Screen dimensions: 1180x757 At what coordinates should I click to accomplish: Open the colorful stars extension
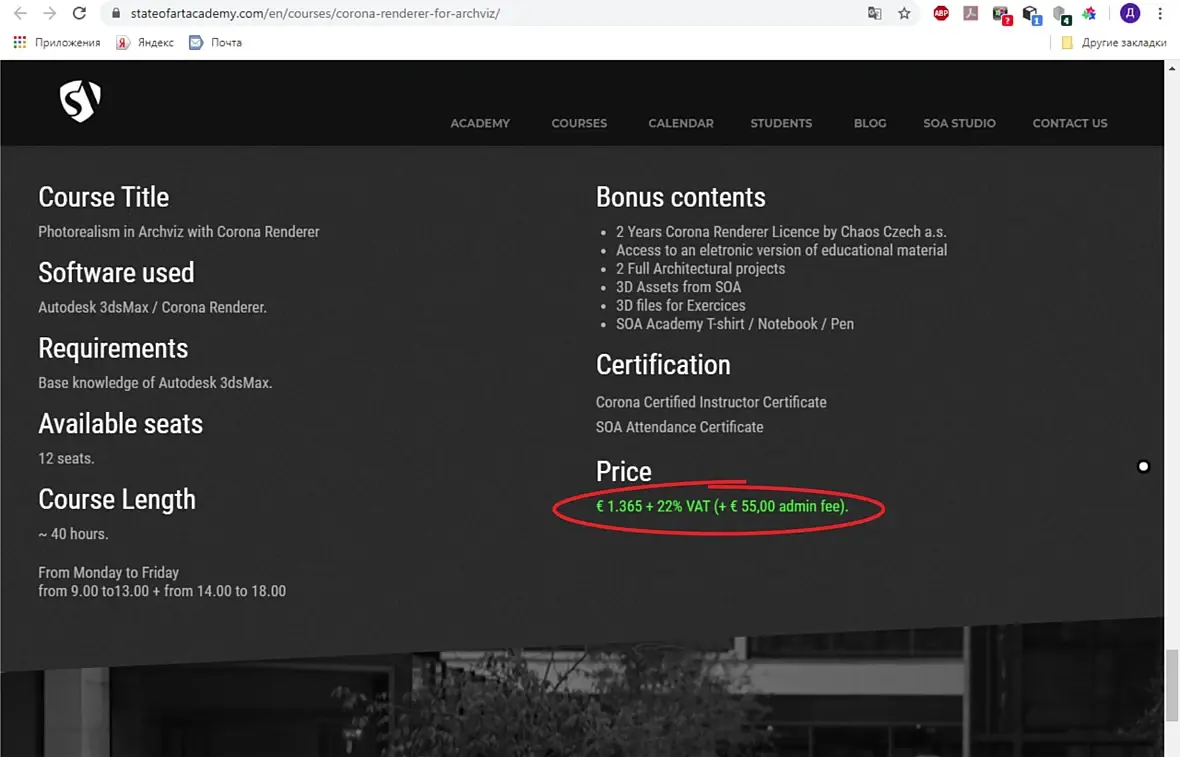click(x=1089, y=14)
